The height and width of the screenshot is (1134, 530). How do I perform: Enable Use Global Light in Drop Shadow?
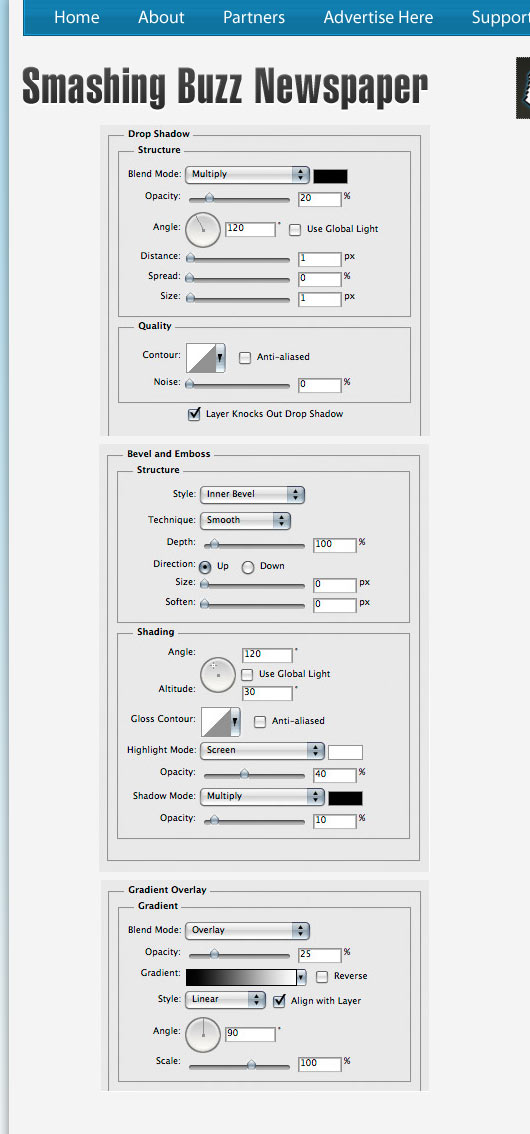[295, 229]
